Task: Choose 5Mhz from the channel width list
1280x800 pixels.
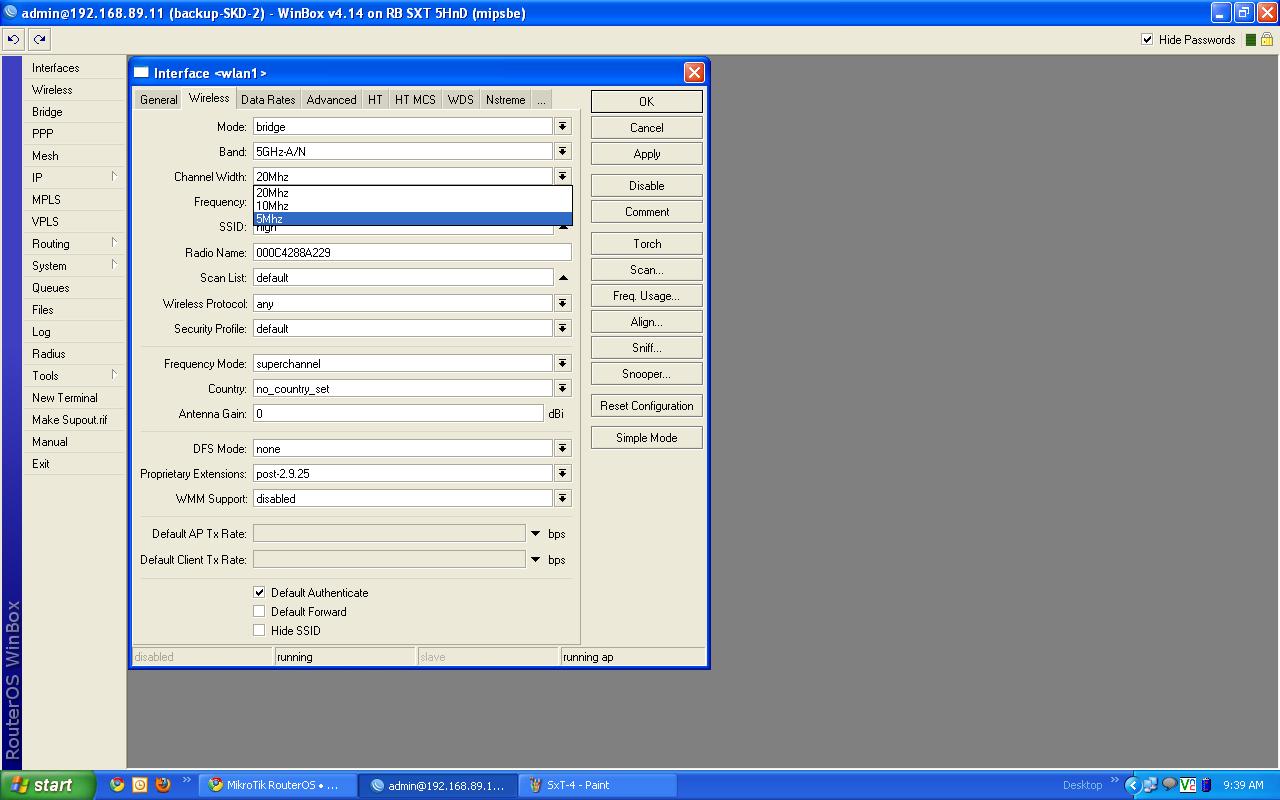Action: point(412,219)
